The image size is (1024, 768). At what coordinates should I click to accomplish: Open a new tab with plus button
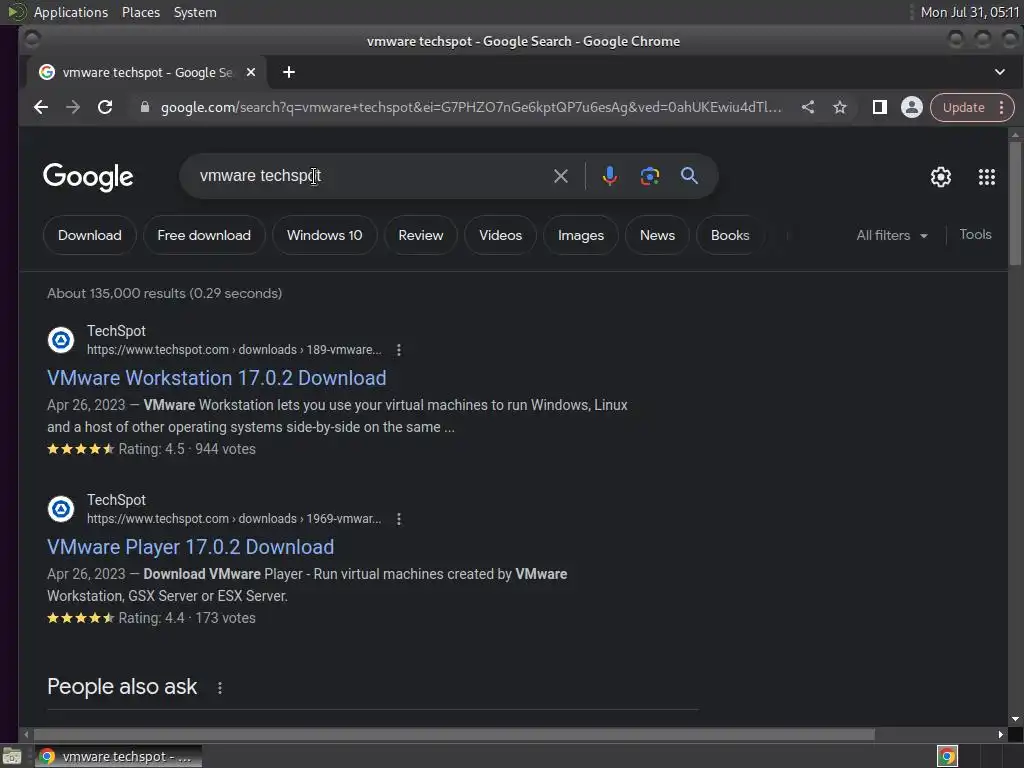click(289, 72)
